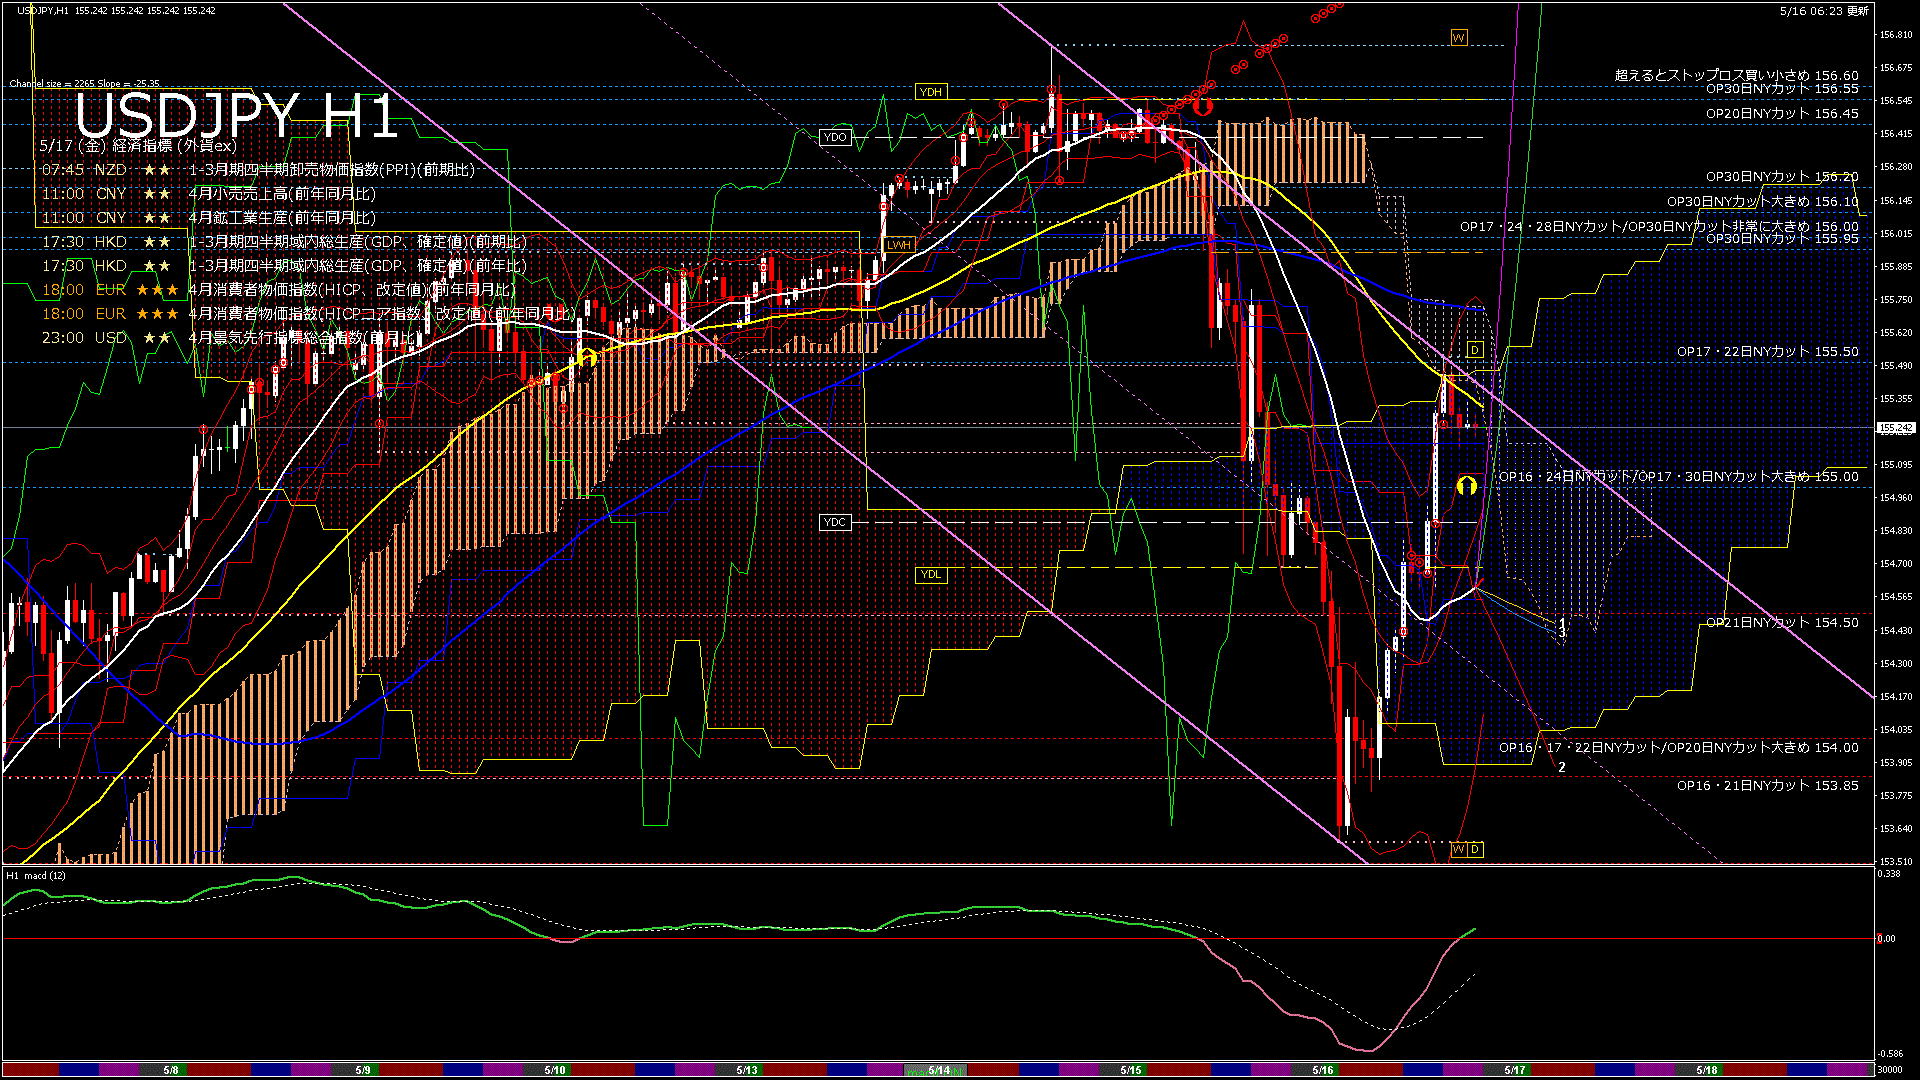Select the 11:00 CNY 4月小売売上高 row
This screenshot has width=1920, height=1080.
209,194
